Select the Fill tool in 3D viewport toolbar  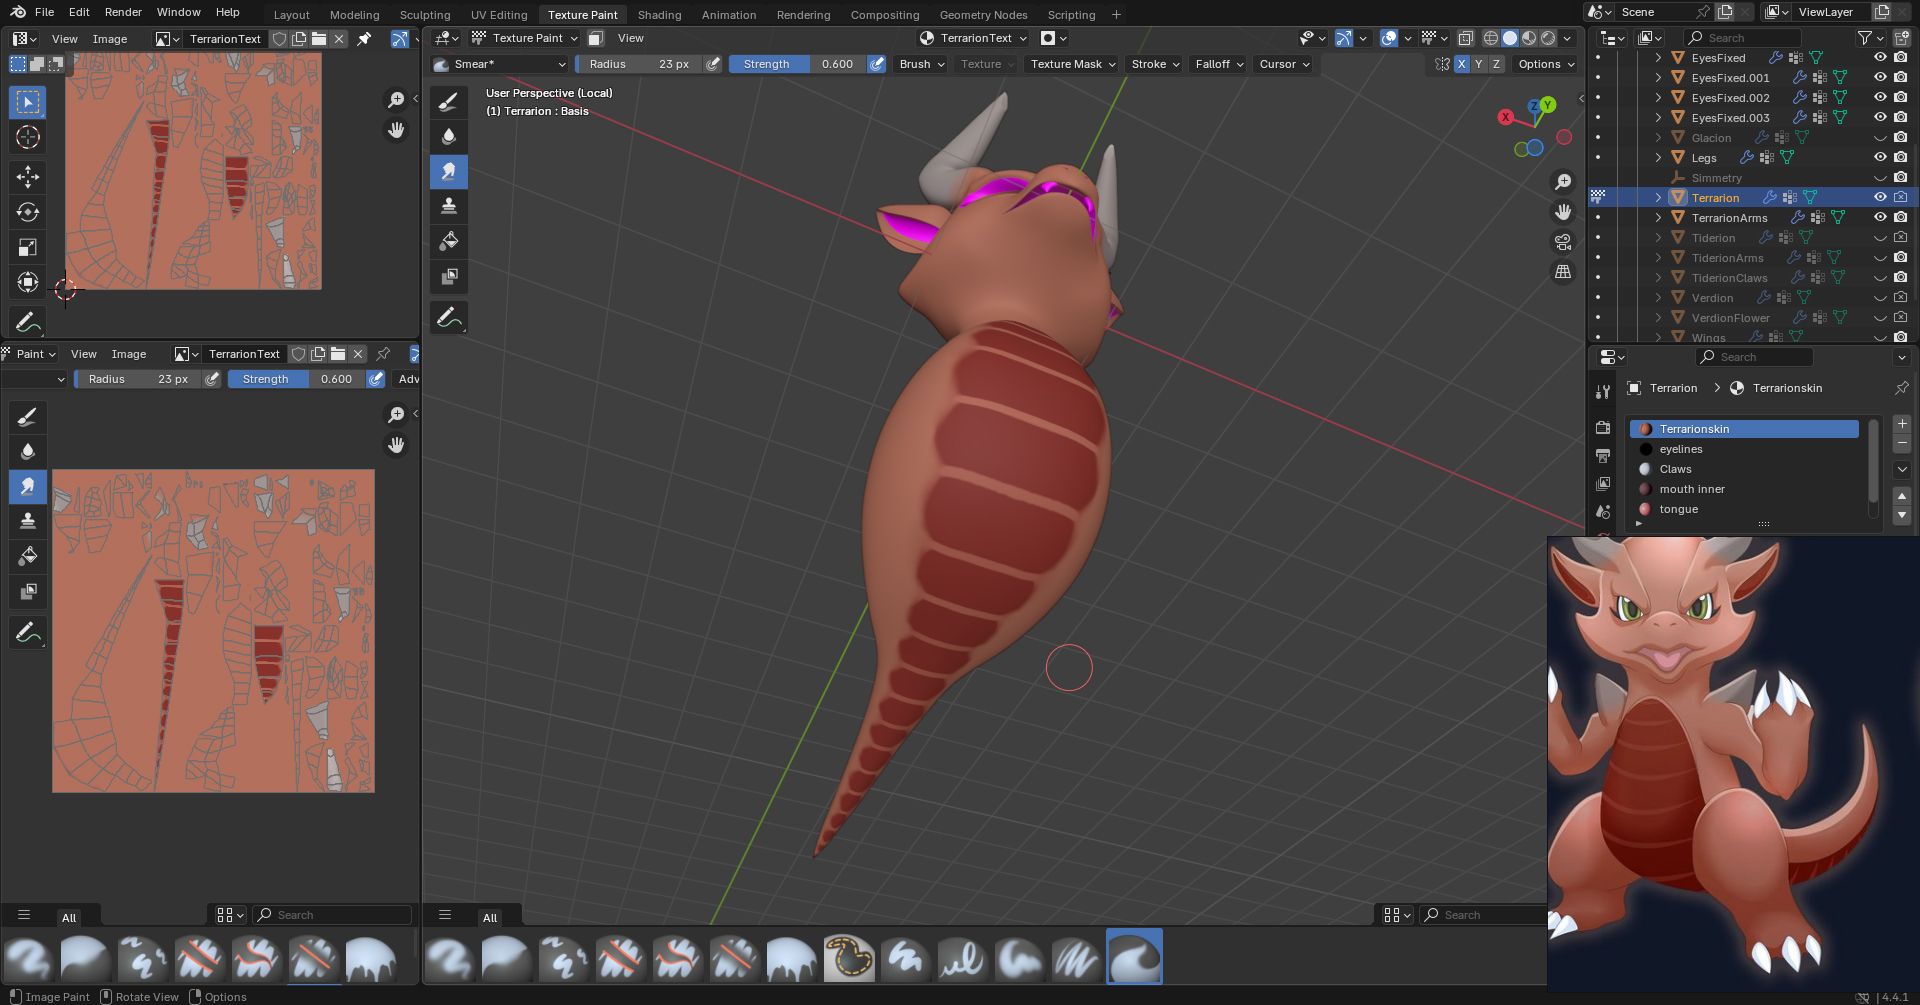[449, 241]
